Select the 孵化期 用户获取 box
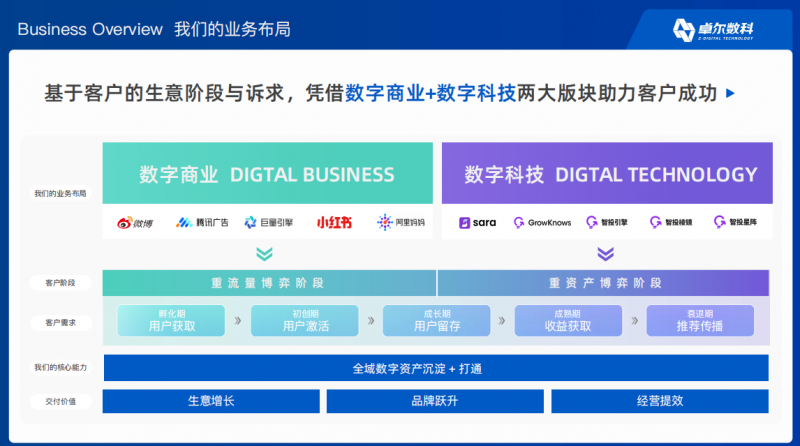This screenshot has width=800, height=446. tap(171, 320)
